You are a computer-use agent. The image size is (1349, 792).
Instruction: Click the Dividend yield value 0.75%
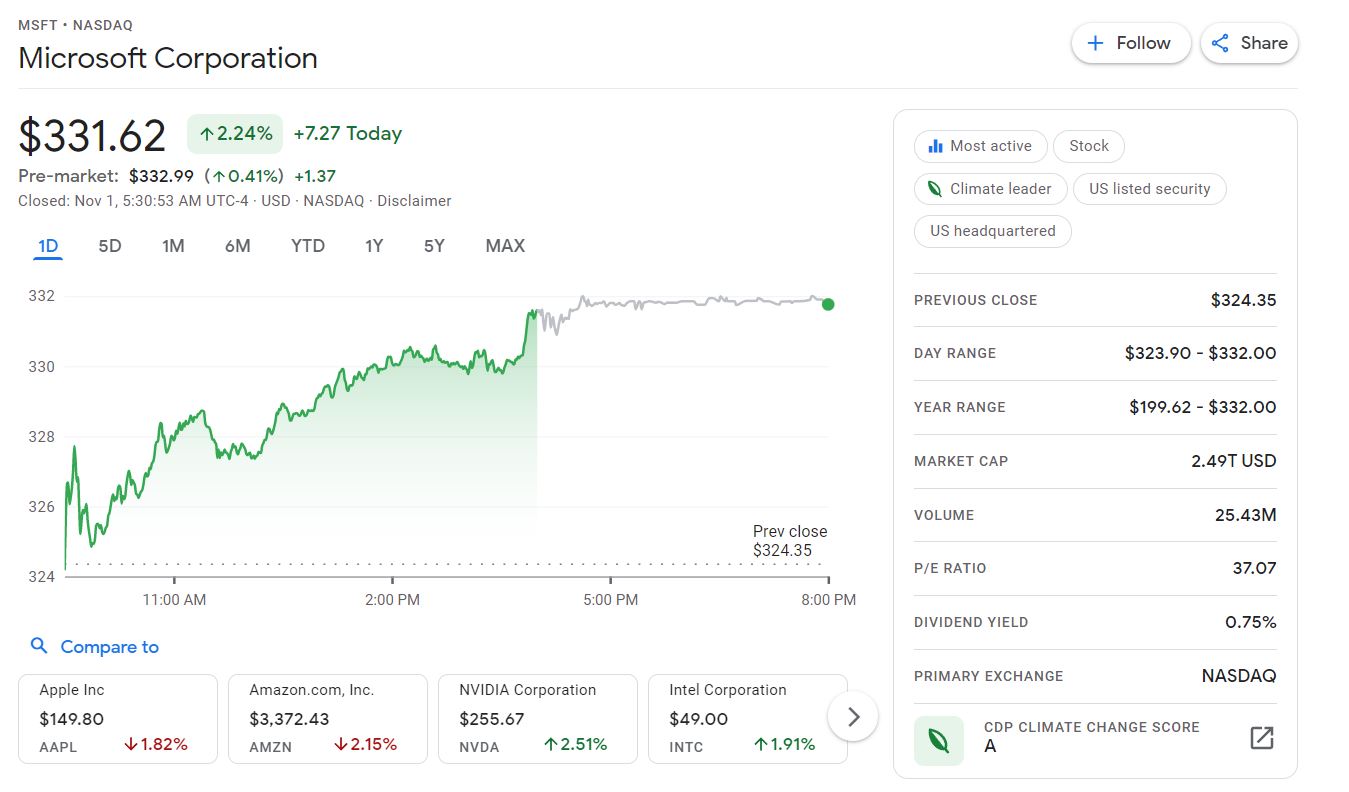pyautogui.click(x=1250, y=622)
